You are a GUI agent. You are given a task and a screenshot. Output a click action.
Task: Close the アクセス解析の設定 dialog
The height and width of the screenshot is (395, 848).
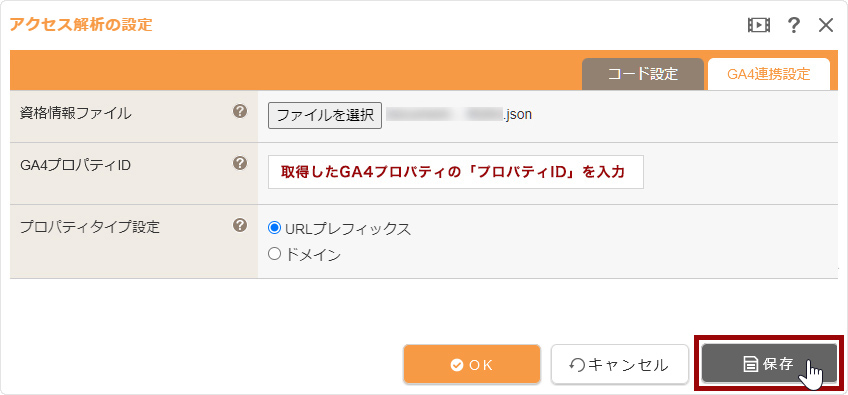click(826, 25)
